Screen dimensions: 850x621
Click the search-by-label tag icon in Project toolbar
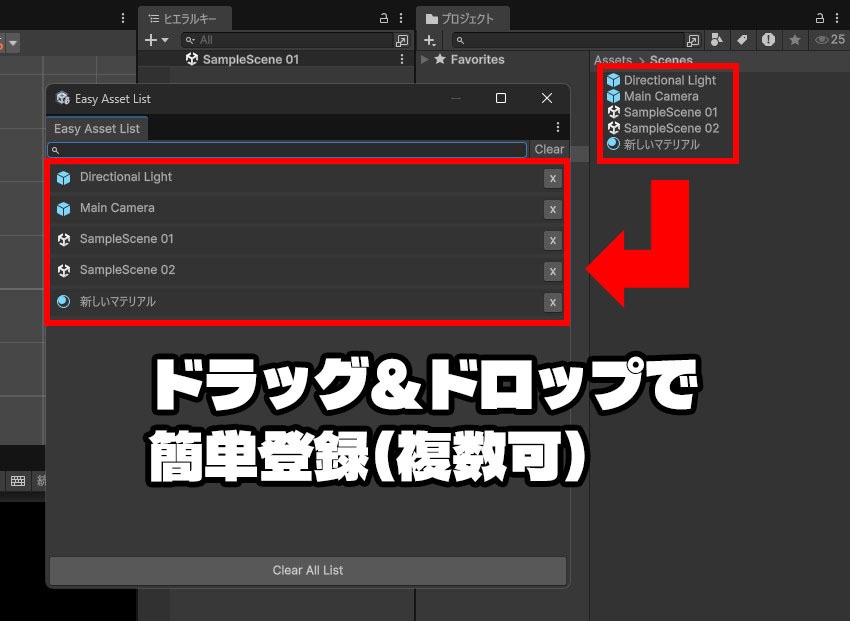pos(742,40)
